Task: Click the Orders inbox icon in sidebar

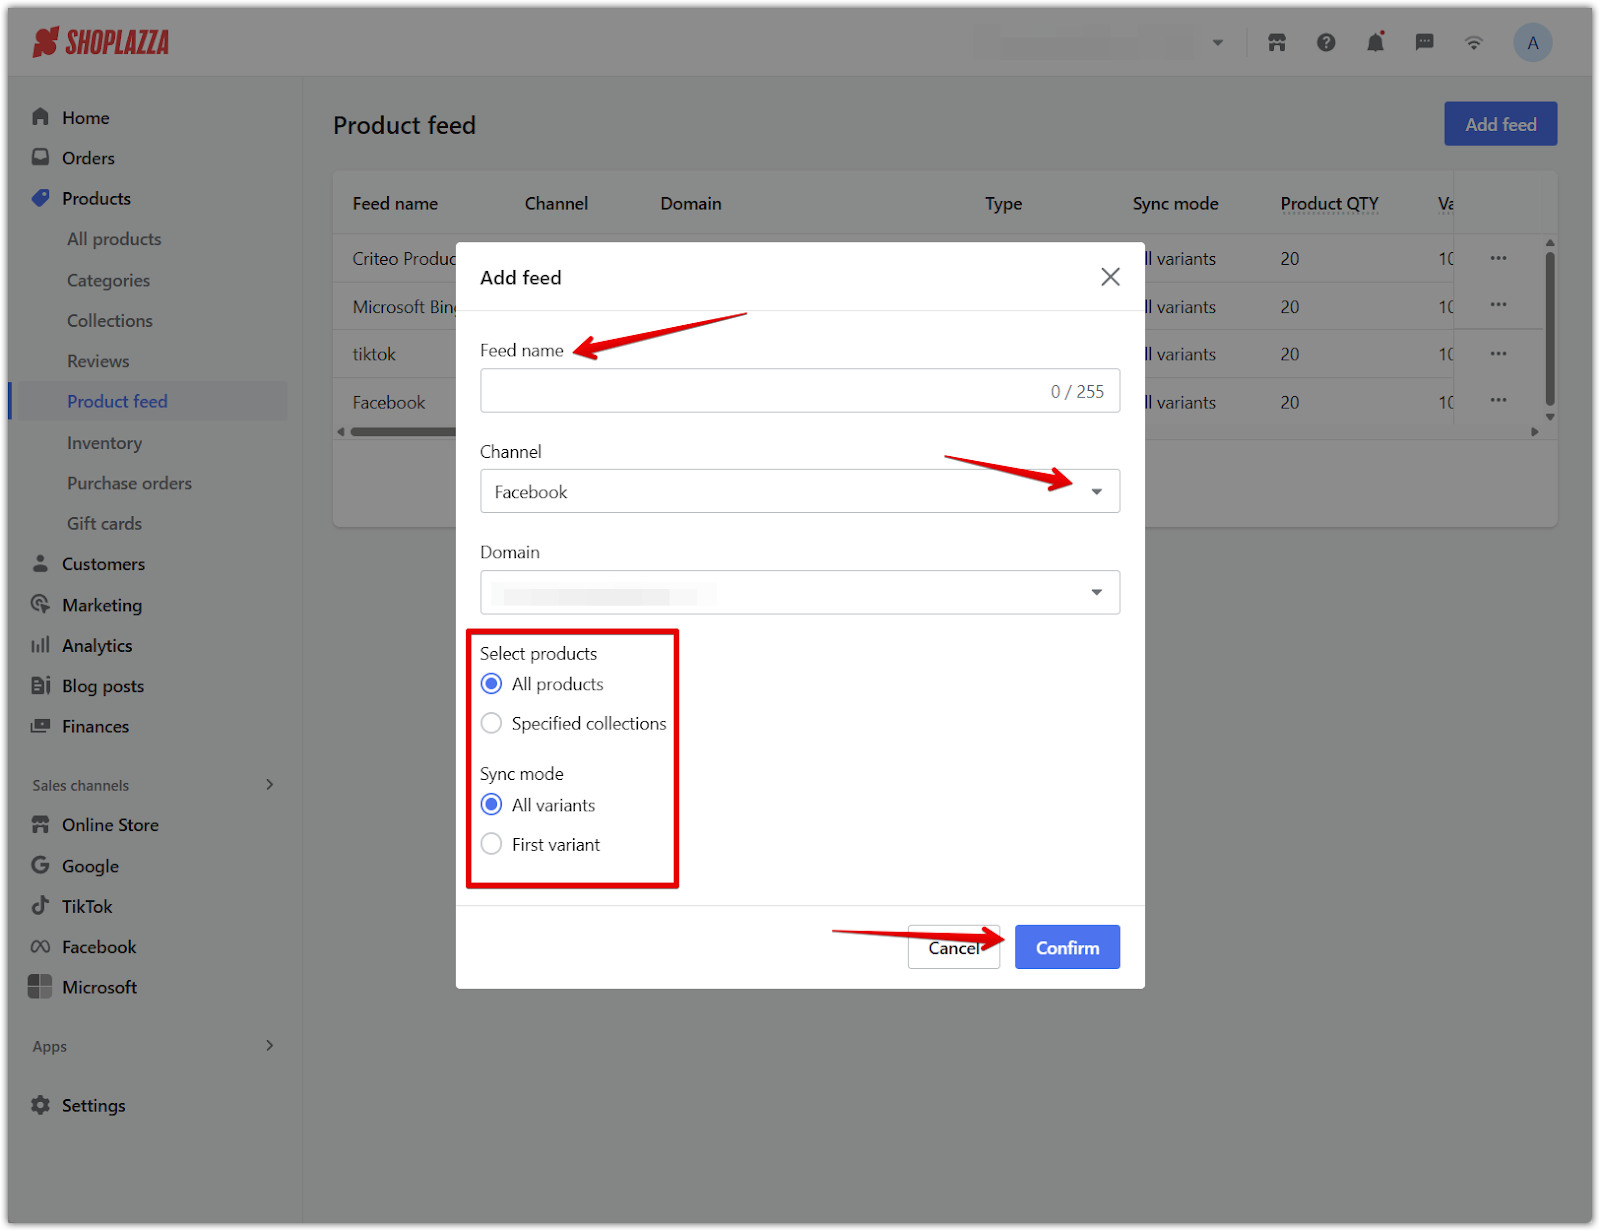Action: click(x=40, y=157)
